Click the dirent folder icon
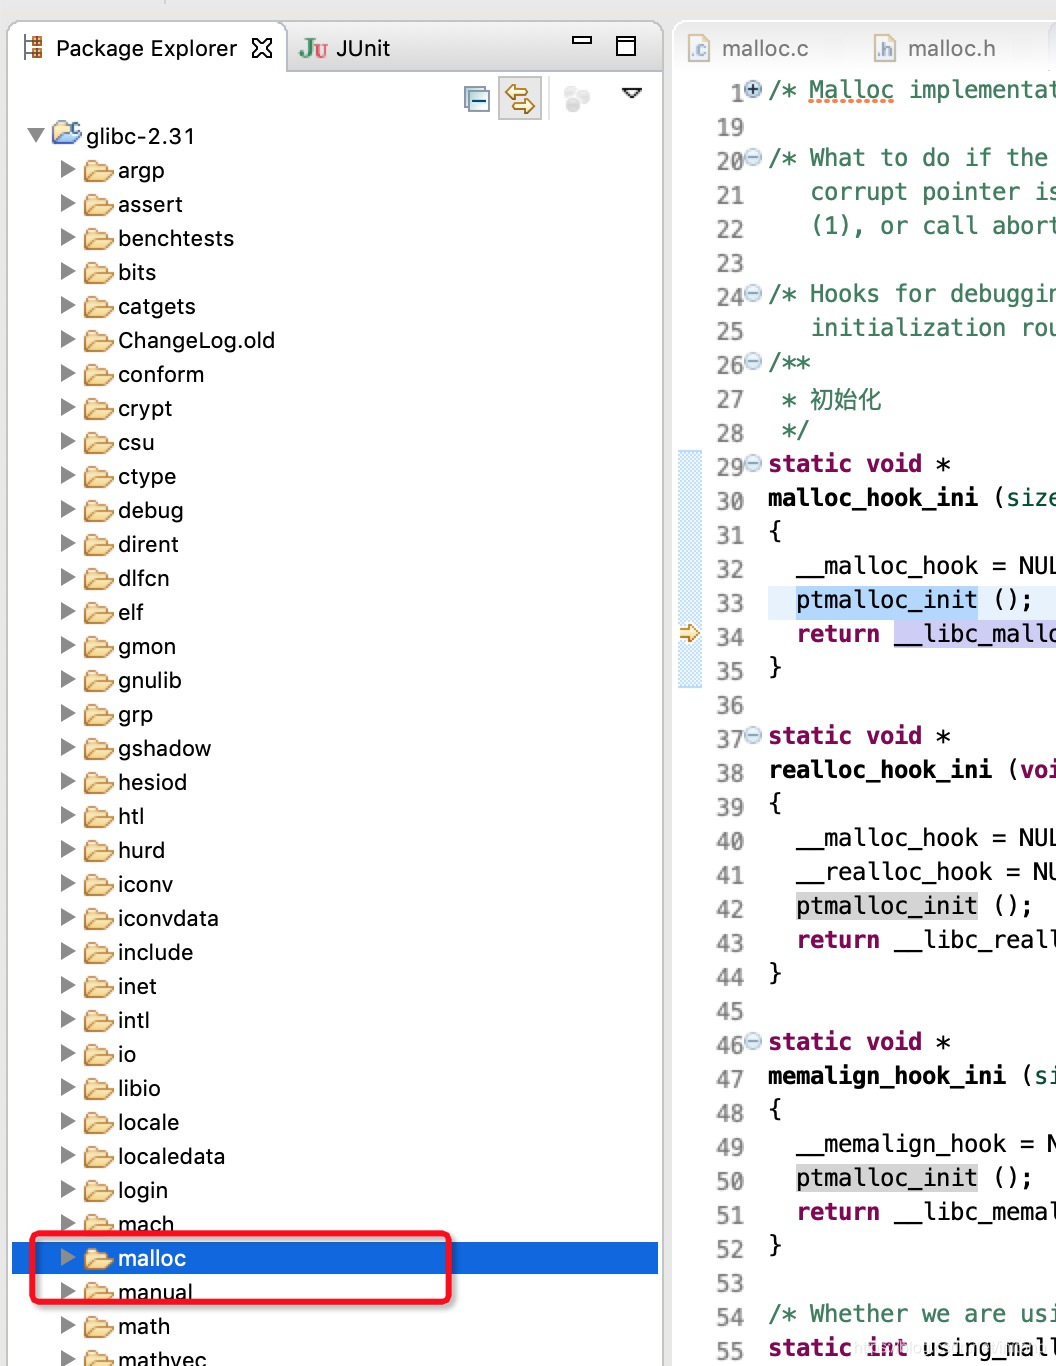The width and height of the screenshot is (1056, 1366). tap(98, 545)
